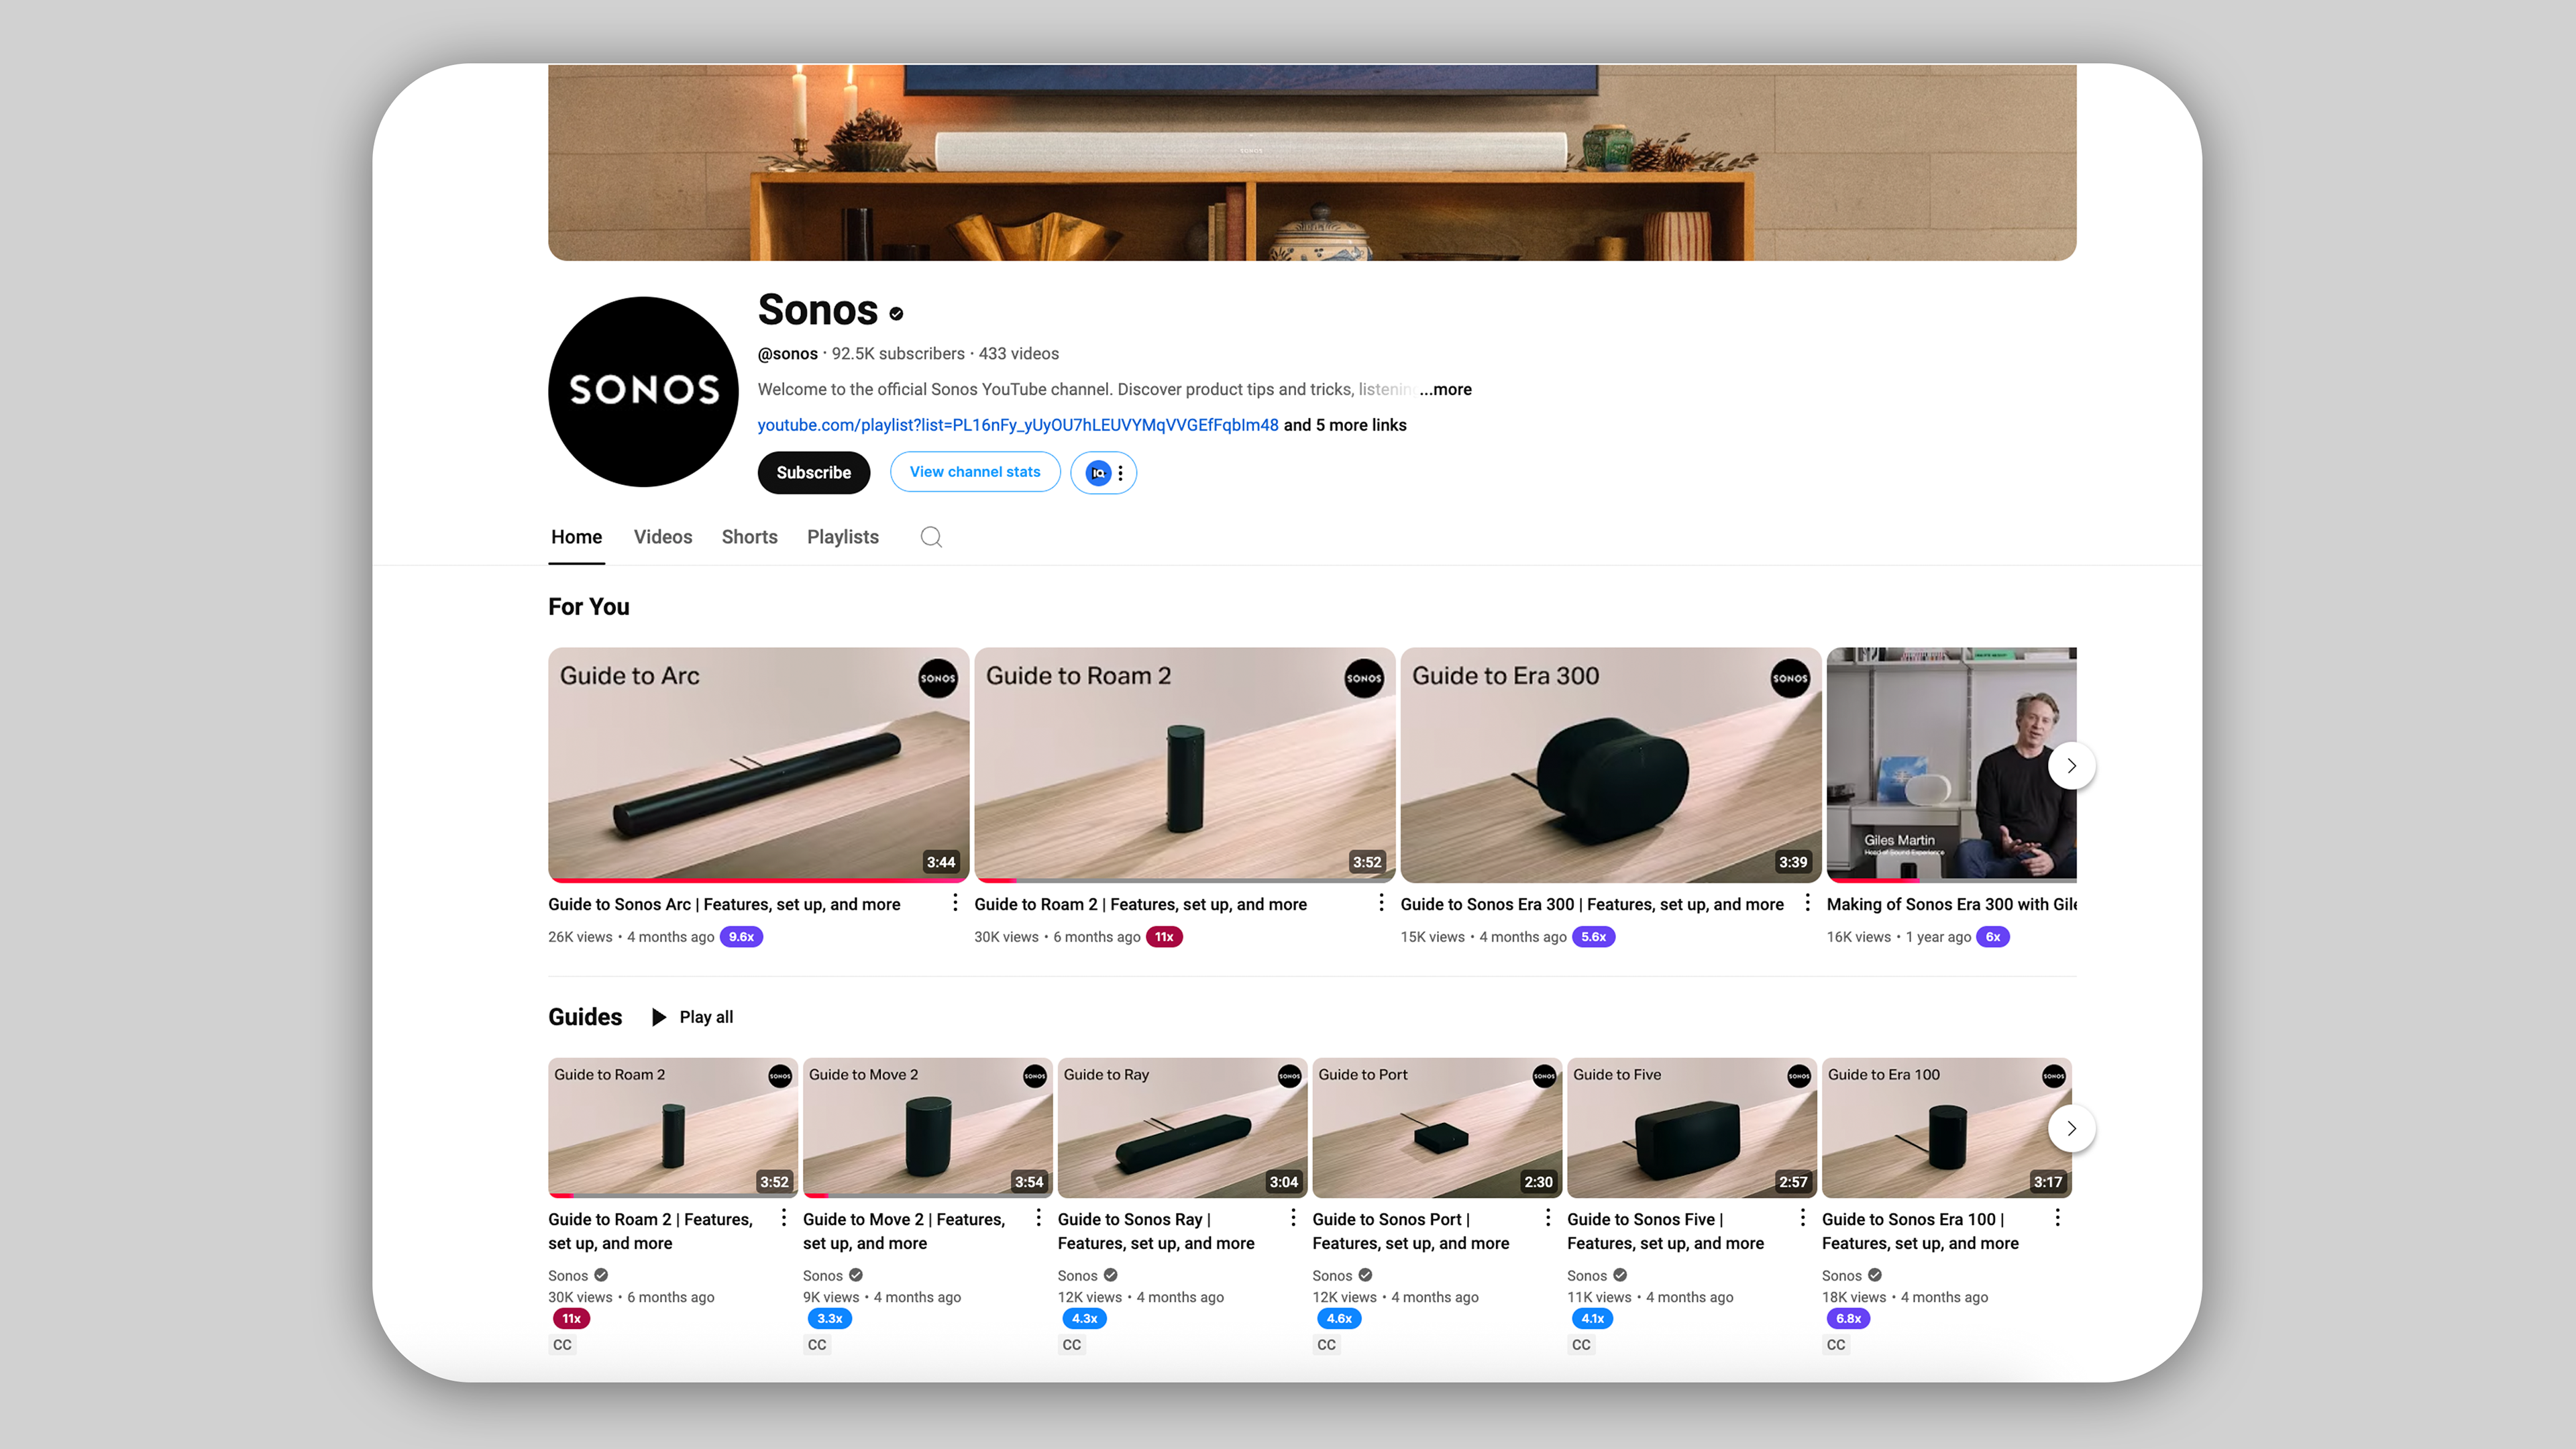Open the Guide to Ray thumbnail
This screenshot has width=2576, height=1449.
tap(1182, 1127)
